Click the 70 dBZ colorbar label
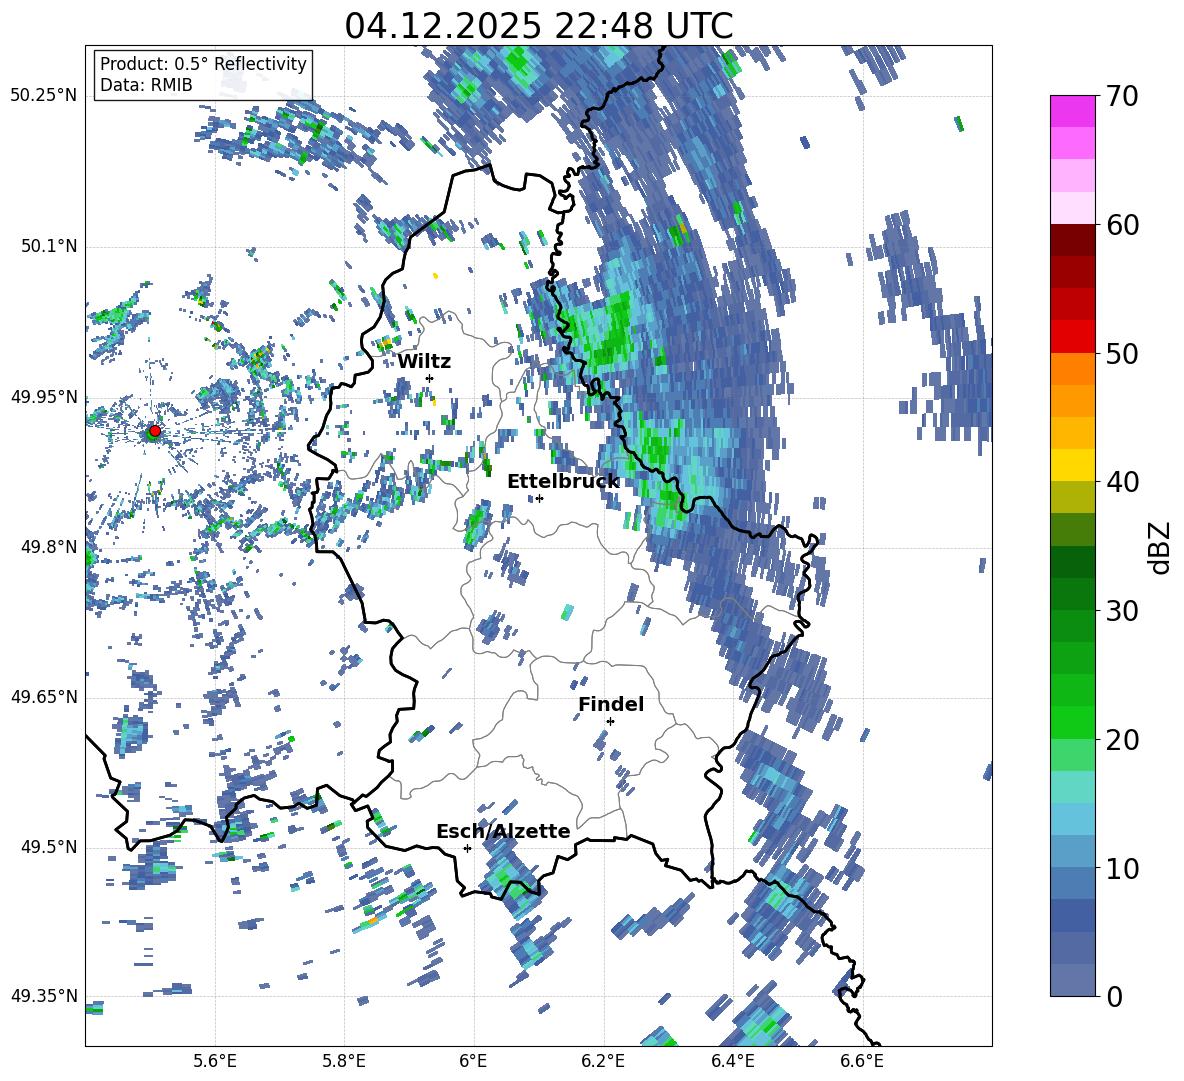Viewport: 1184px width, 1081px height. point(1122,97)
